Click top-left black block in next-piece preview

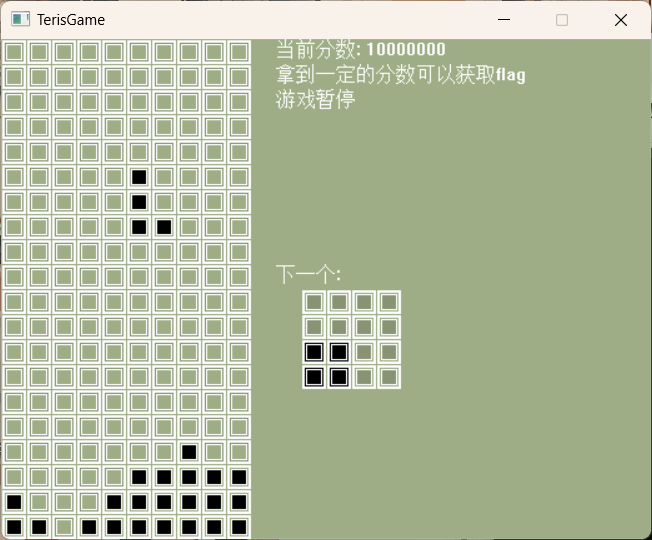[x=314, y=352]
